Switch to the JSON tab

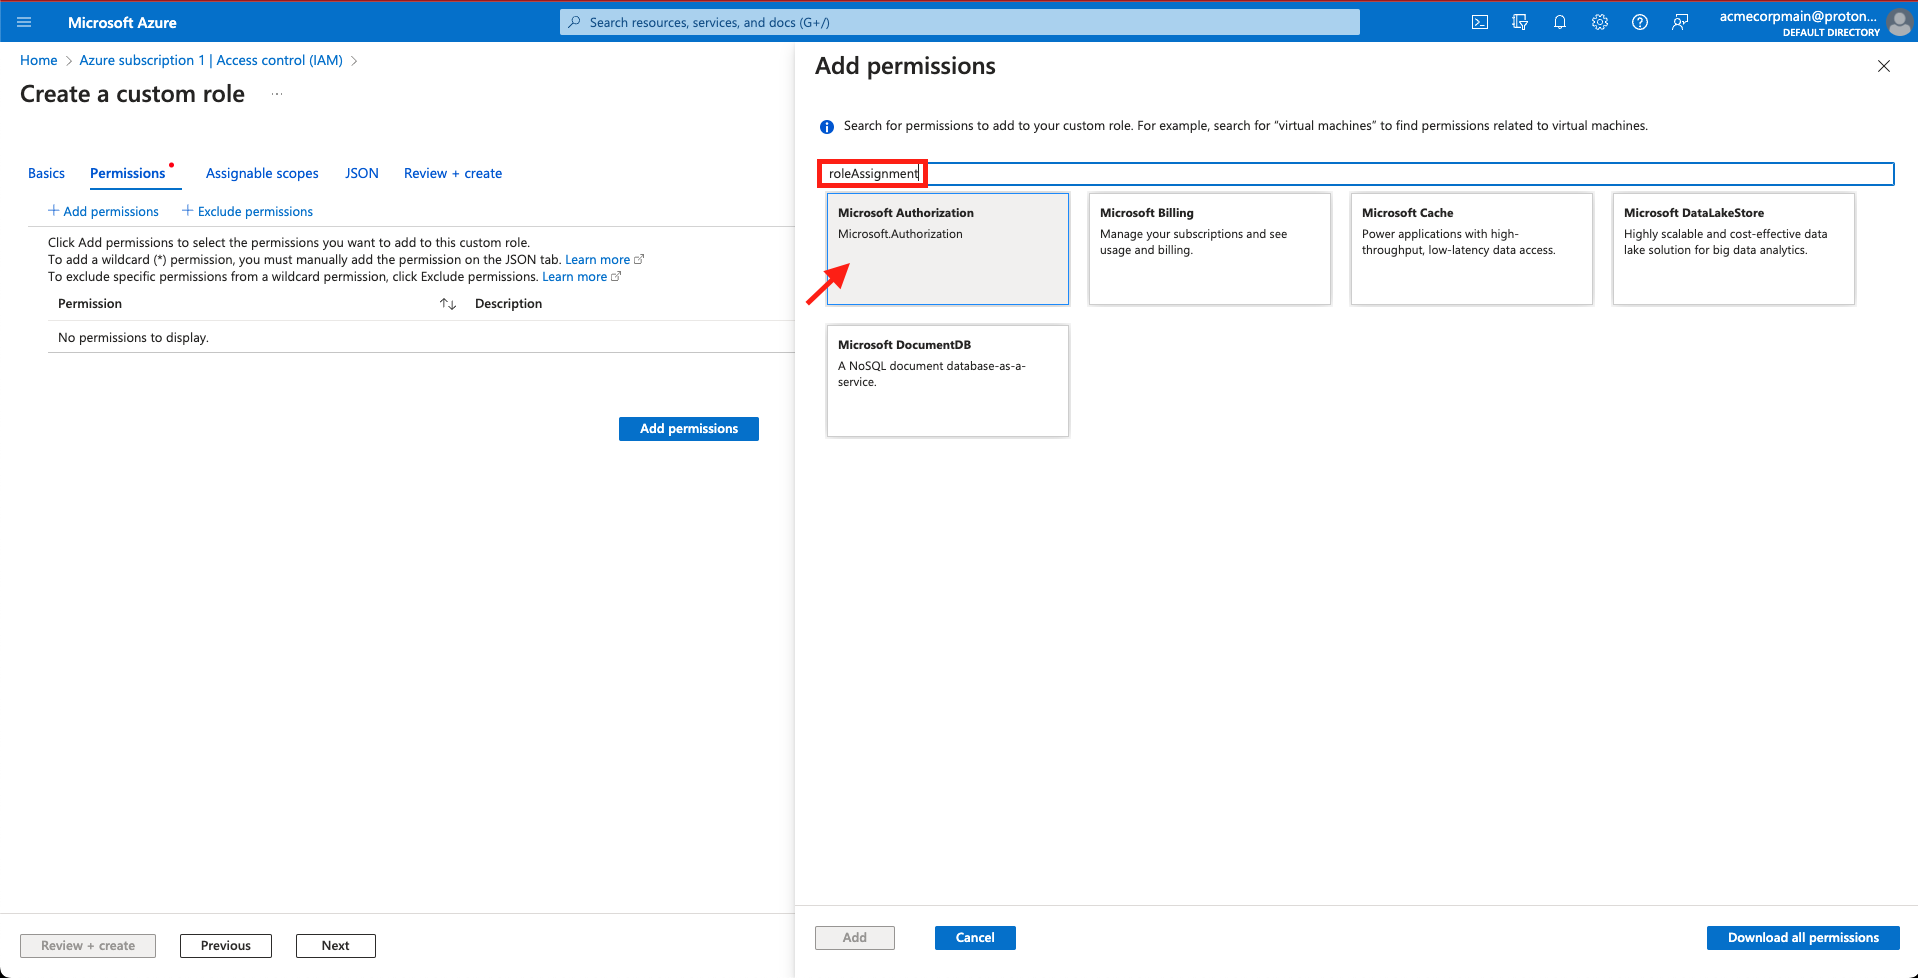pos(362,173)
